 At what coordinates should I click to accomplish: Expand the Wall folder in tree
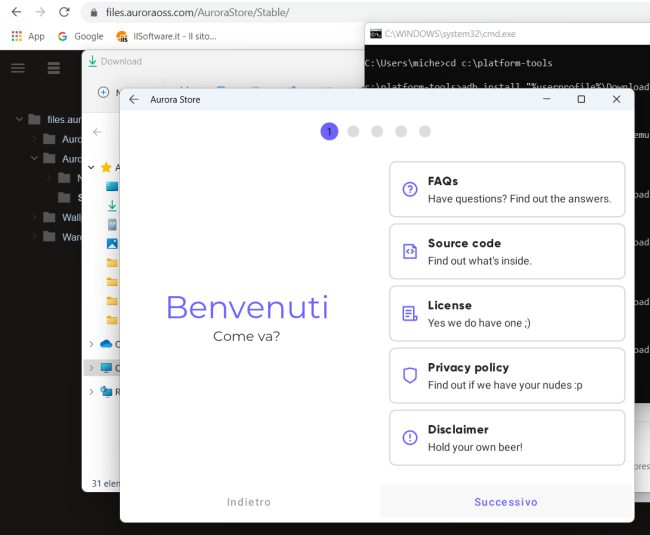34,217
